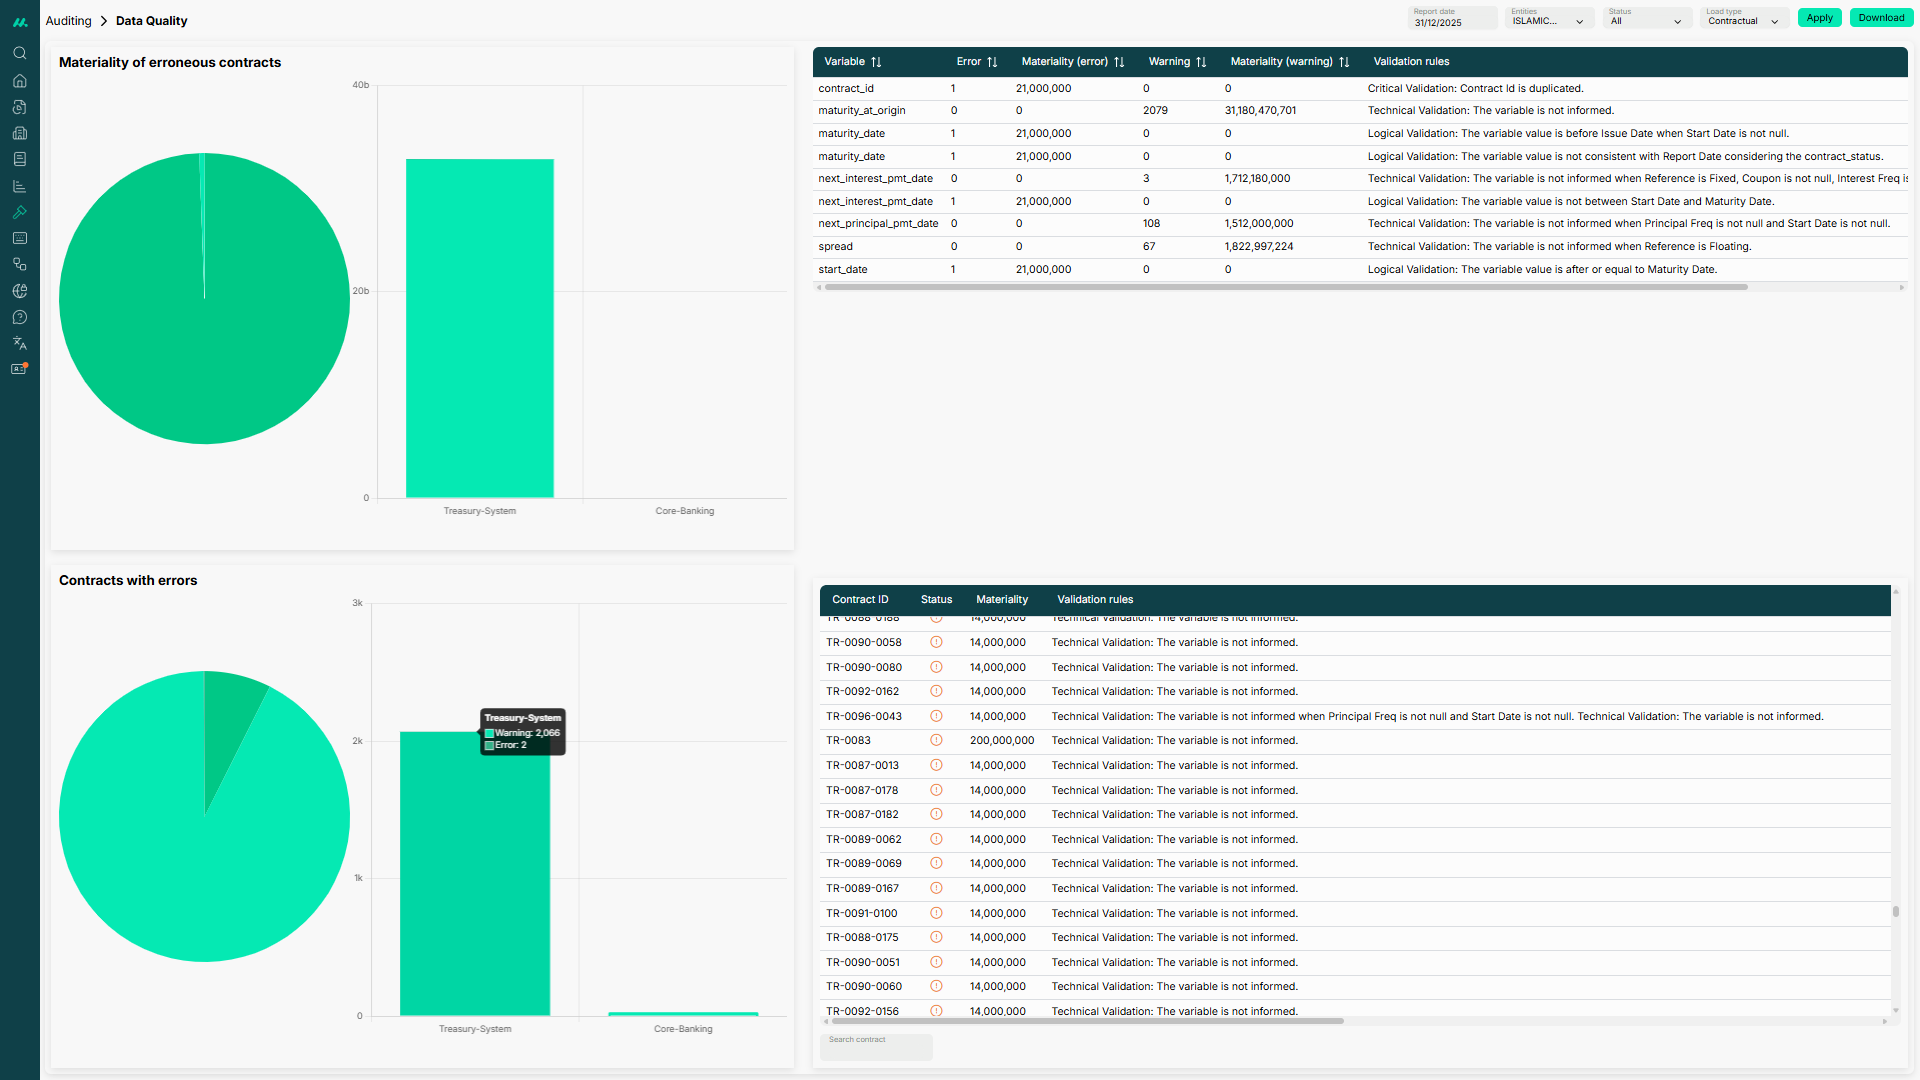This screenshot has height=1080, width=1920.
Task: Select the next_principal_pmt_date variable row
Action: 1360,224
